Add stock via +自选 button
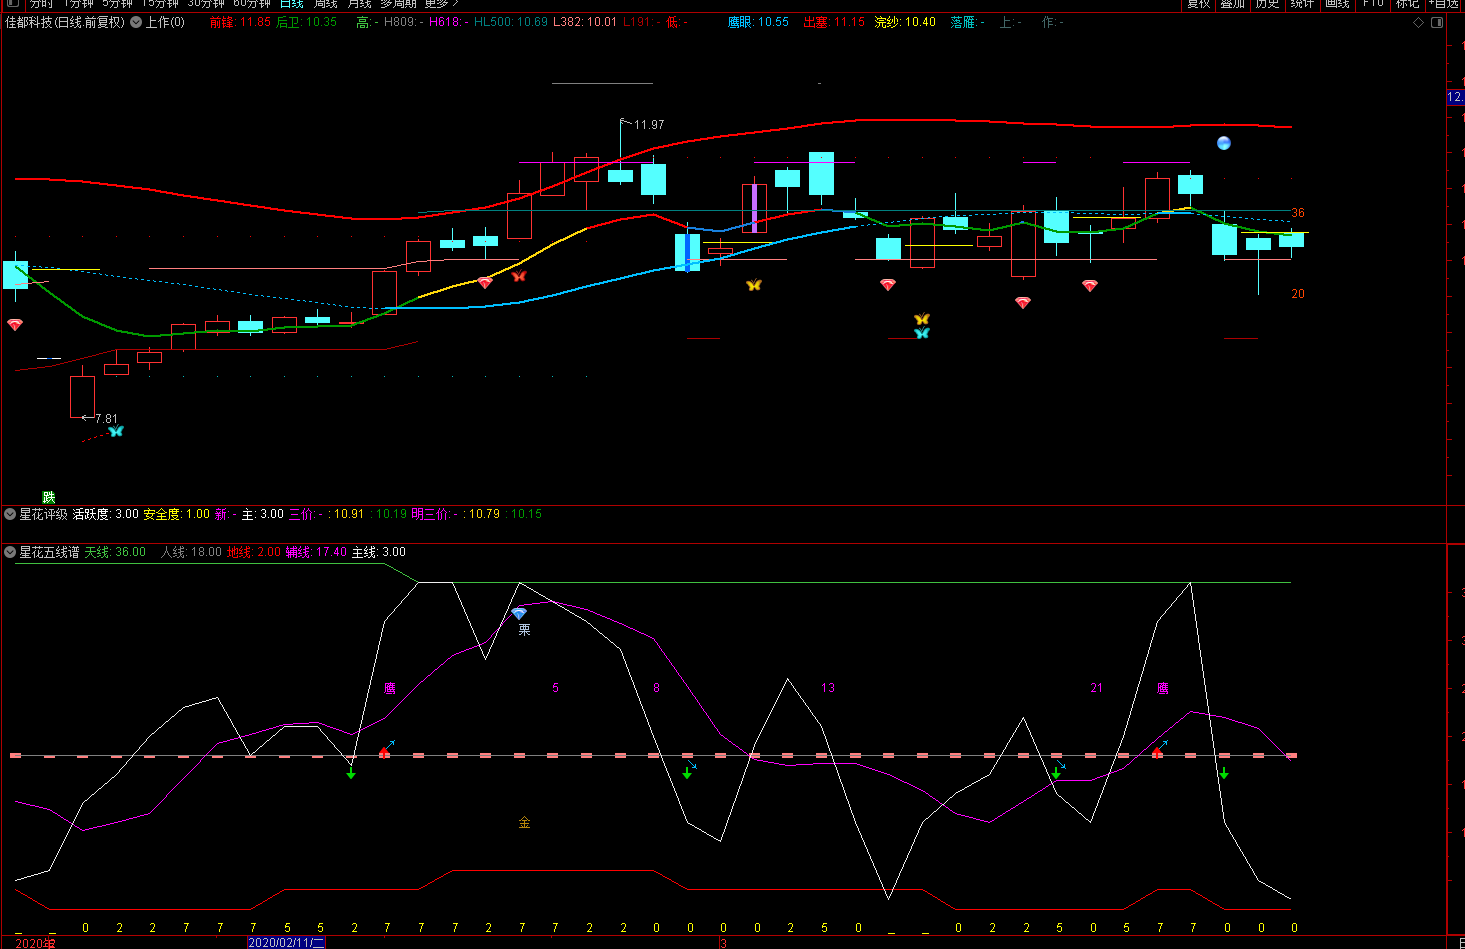Image resolution: width=1465 pixels, height=949 pixels. pyautogui.click(x=1443, y=4)
